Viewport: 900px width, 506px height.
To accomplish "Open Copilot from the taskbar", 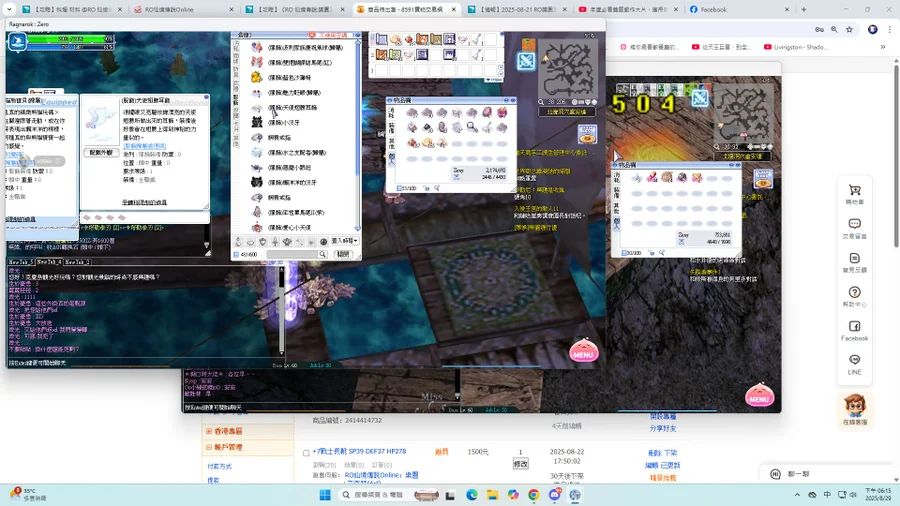I will click(x=513, y=495).
